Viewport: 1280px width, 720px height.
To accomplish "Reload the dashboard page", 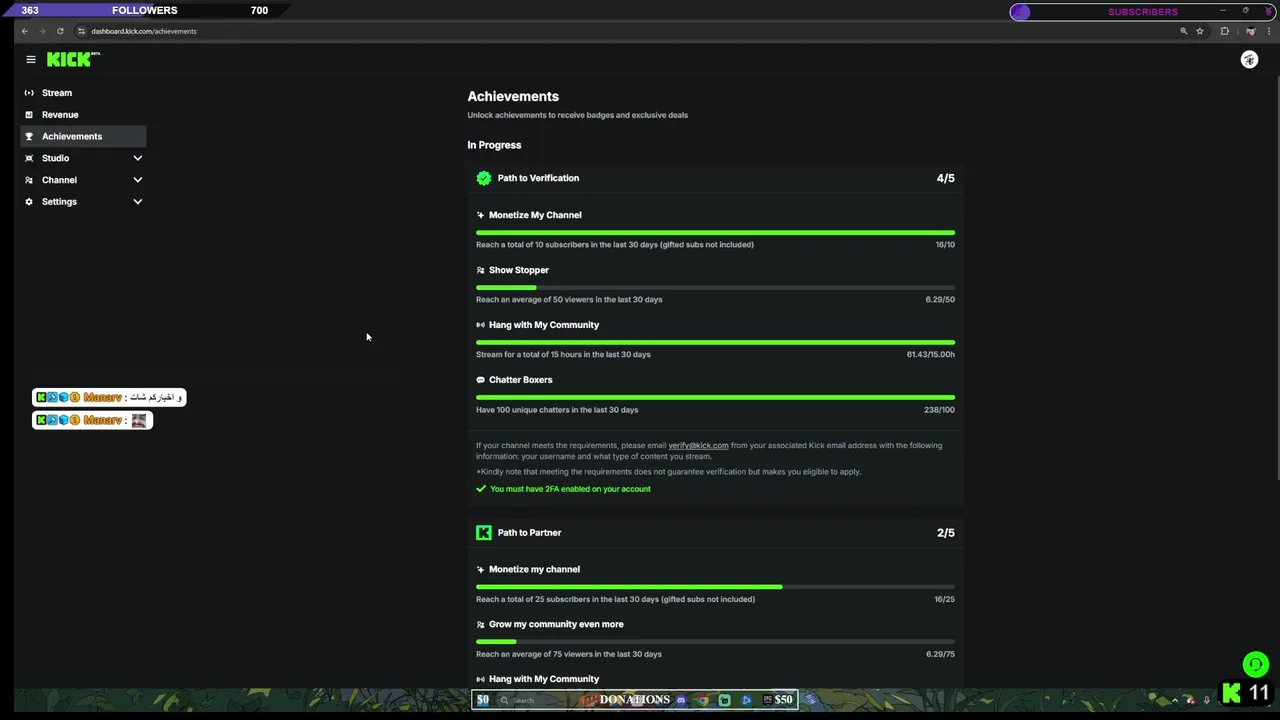I will click(x=60, y=31).
